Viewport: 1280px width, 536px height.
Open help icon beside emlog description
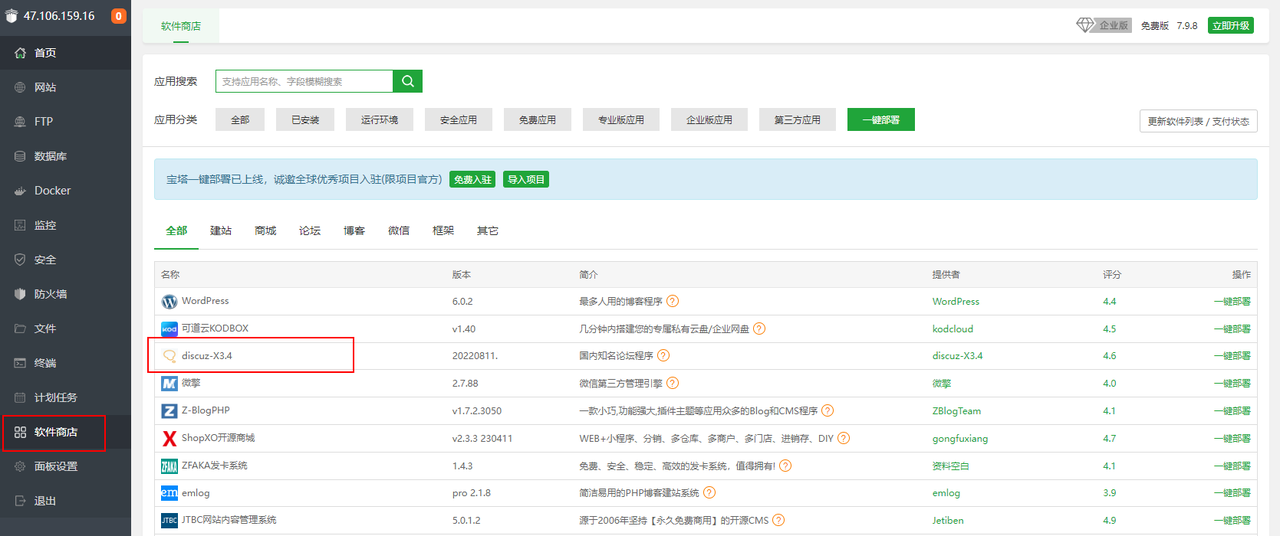pyautogui.click(x=709, y=493)
